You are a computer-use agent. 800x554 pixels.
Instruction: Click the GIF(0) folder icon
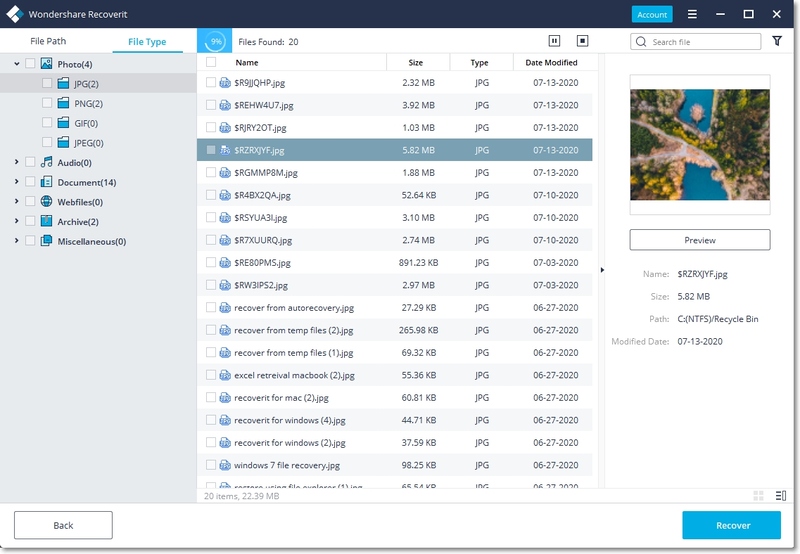tap(63, 123)
